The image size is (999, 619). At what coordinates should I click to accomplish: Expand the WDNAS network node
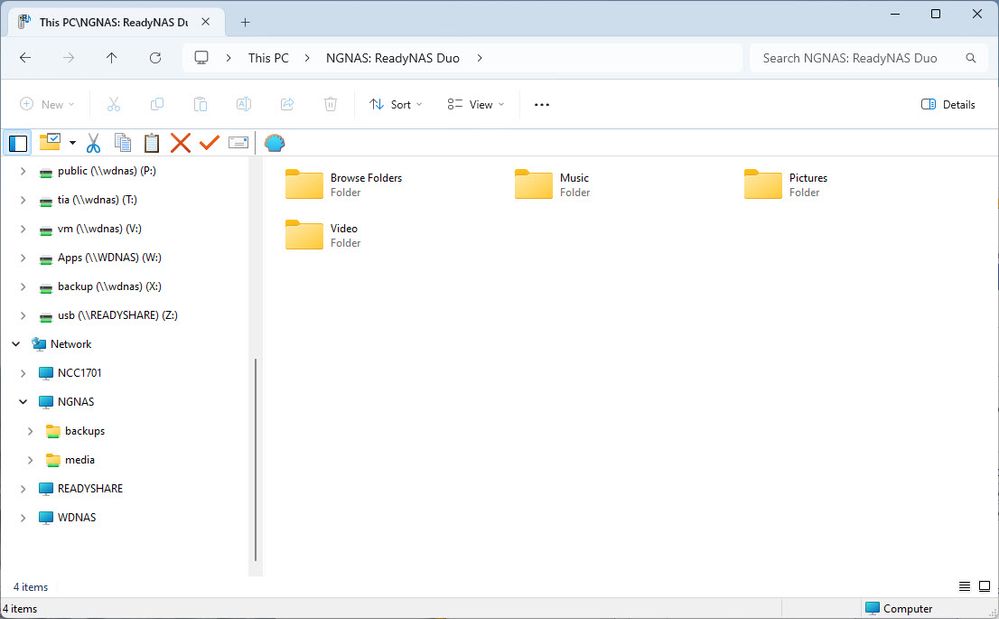coord(23,518)
